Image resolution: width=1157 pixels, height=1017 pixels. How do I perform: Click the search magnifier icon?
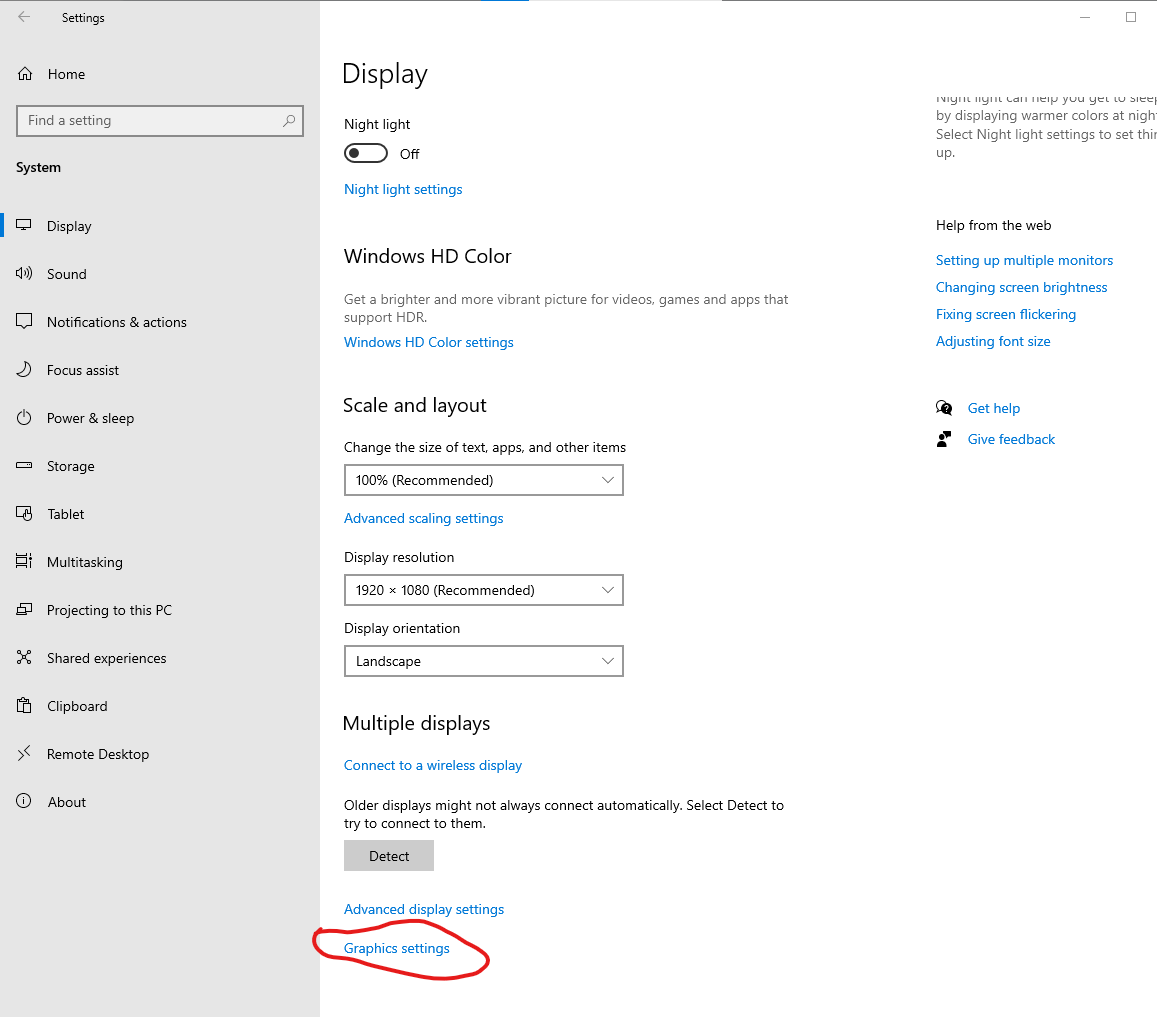tap(289, 121)
